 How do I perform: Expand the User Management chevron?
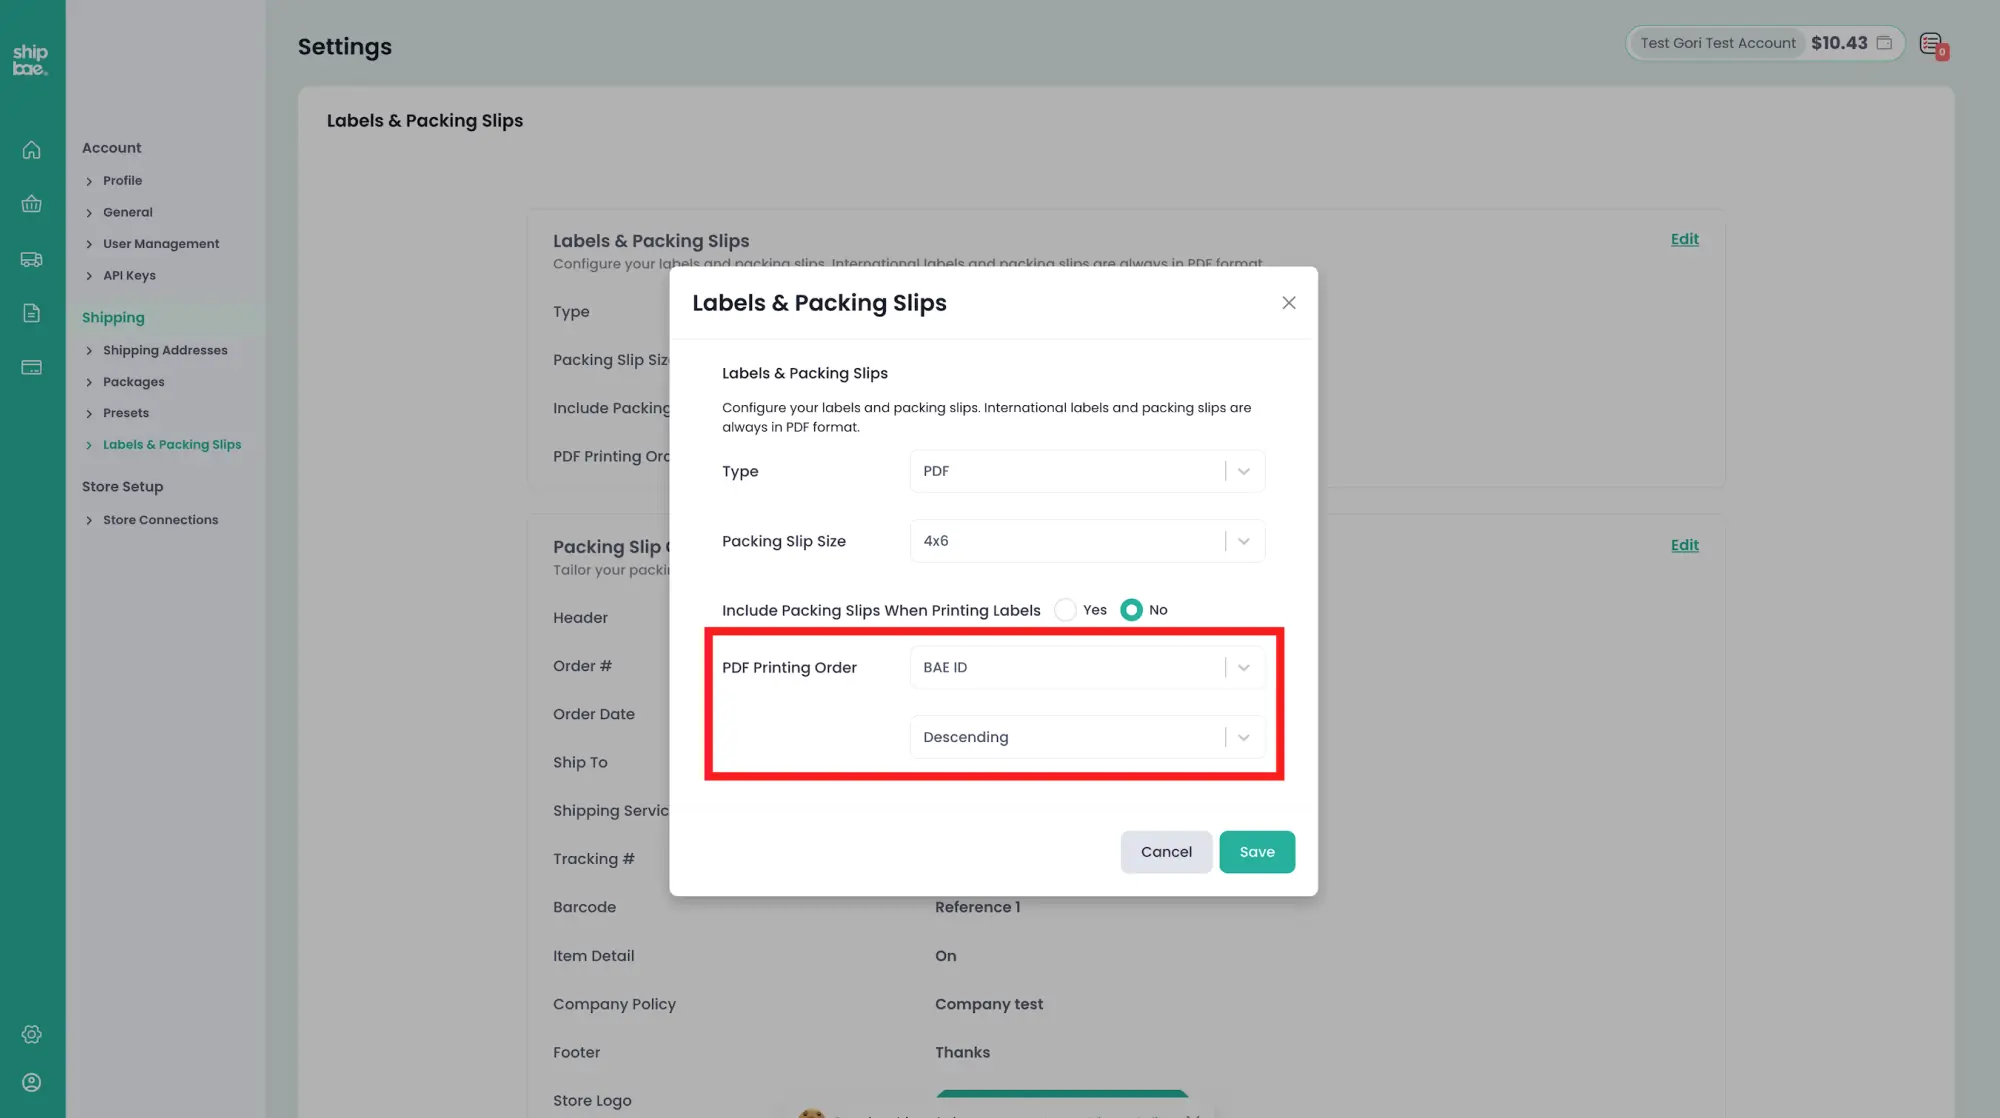89,244
